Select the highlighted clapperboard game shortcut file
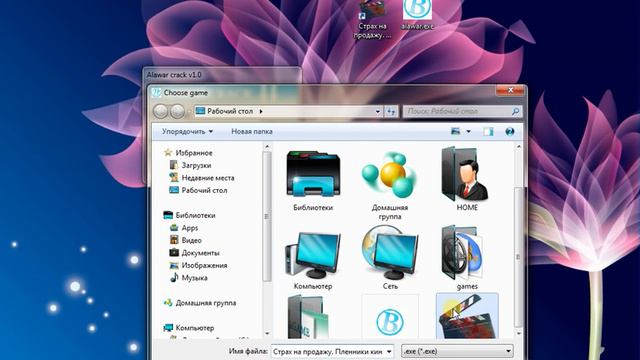The image size is (640, 360). [467, 316]
